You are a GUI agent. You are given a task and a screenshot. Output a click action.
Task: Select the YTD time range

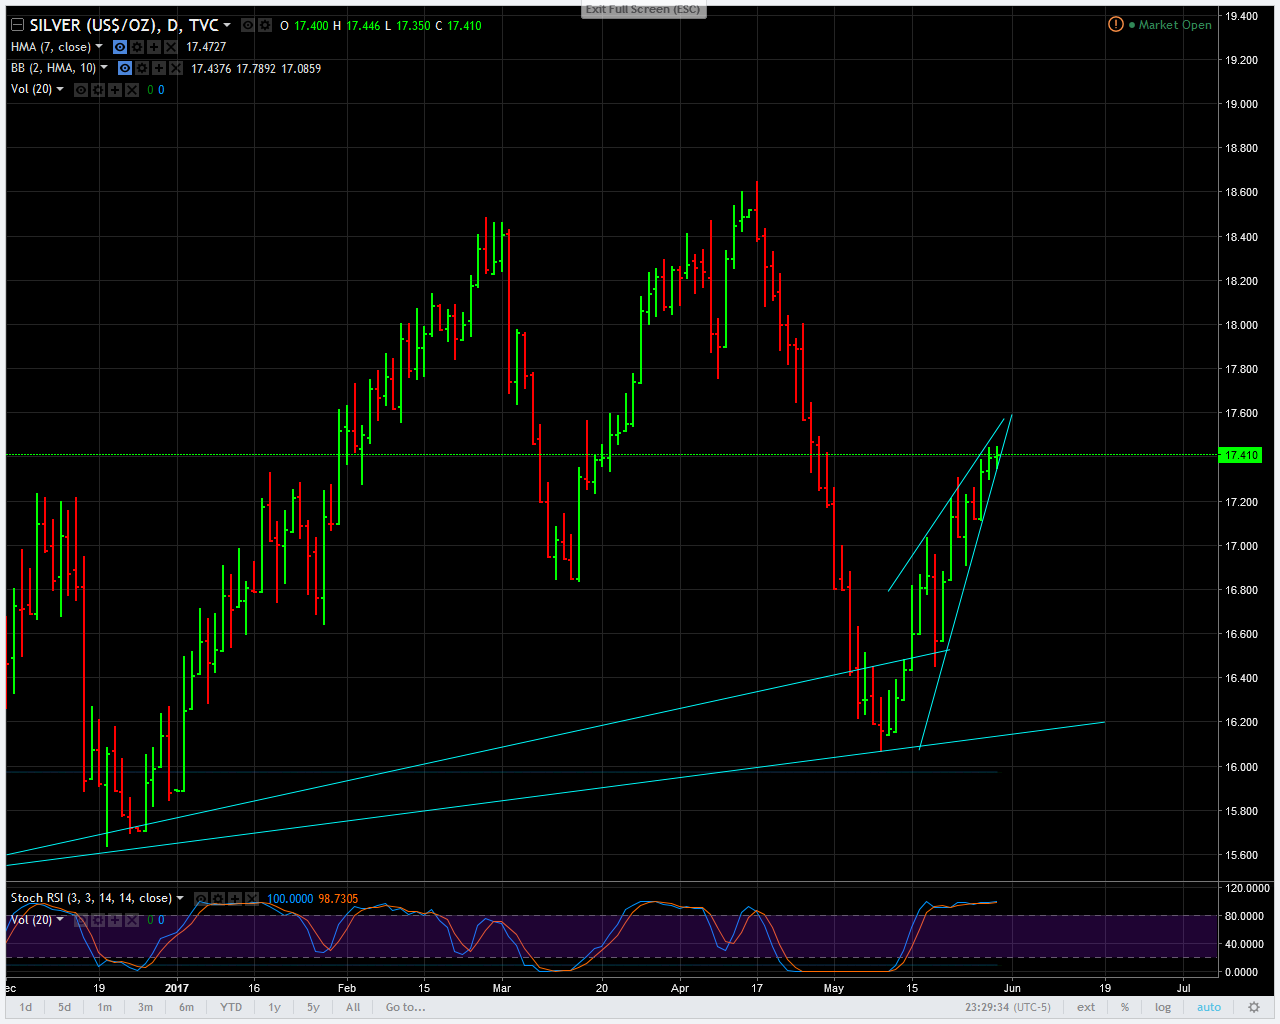click(231, 1007)
